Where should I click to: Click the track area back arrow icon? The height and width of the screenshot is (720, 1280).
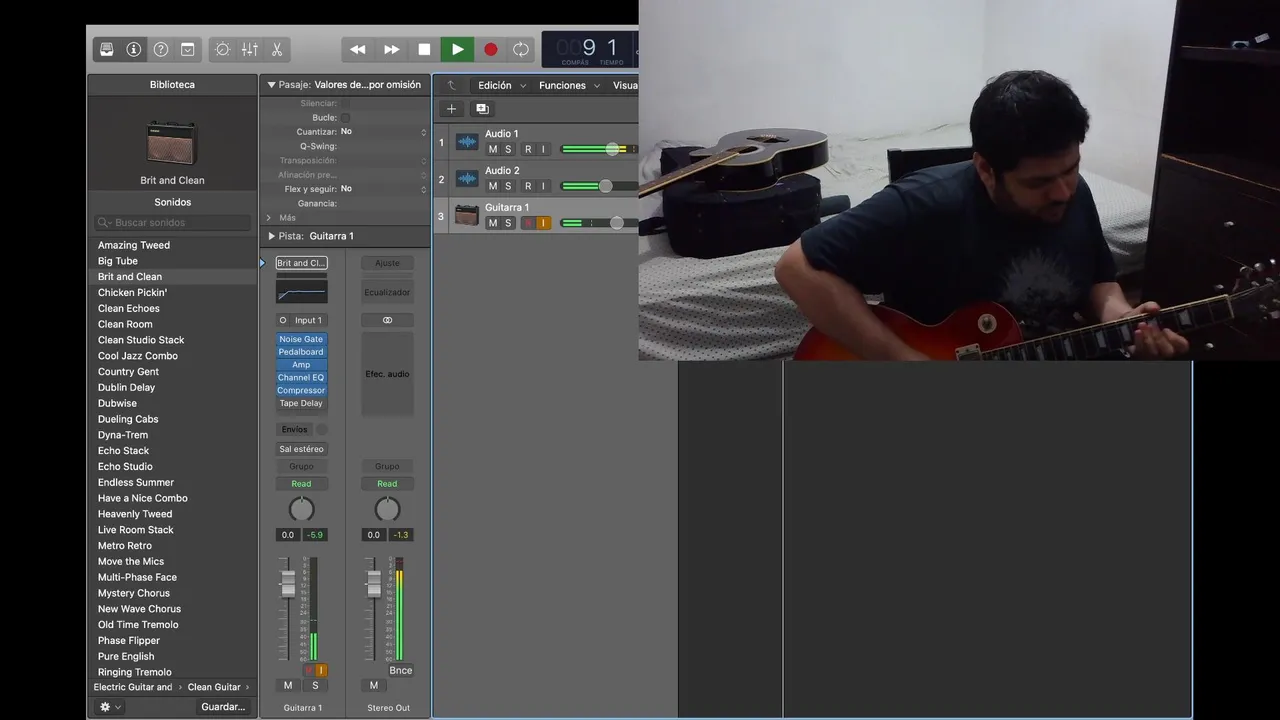point(452,86)
